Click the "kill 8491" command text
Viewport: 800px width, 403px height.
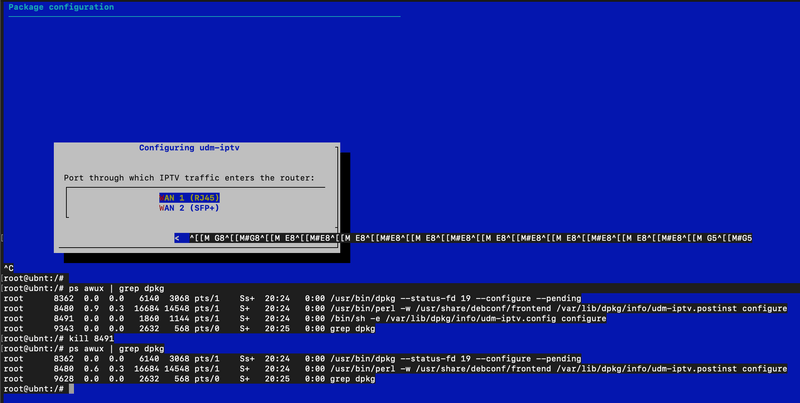[91, 339]
